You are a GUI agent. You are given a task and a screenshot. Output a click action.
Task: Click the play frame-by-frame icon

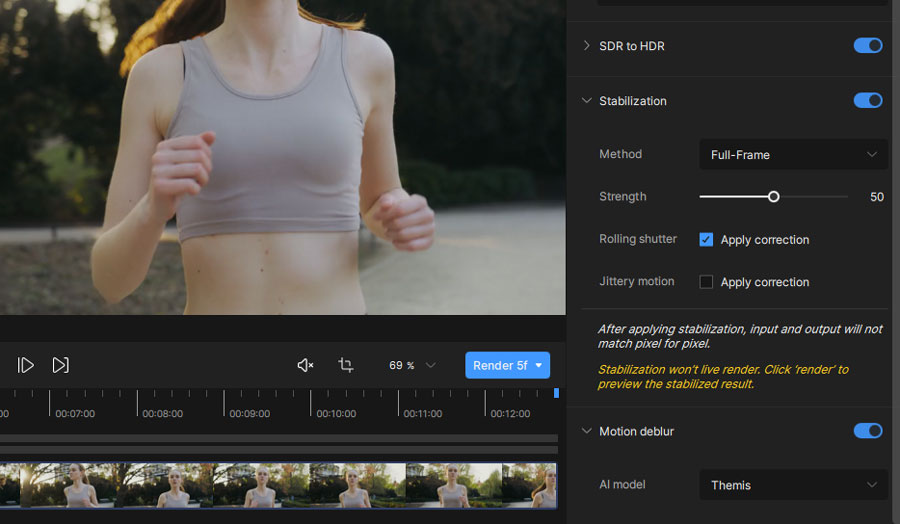[x=26, y=365]
